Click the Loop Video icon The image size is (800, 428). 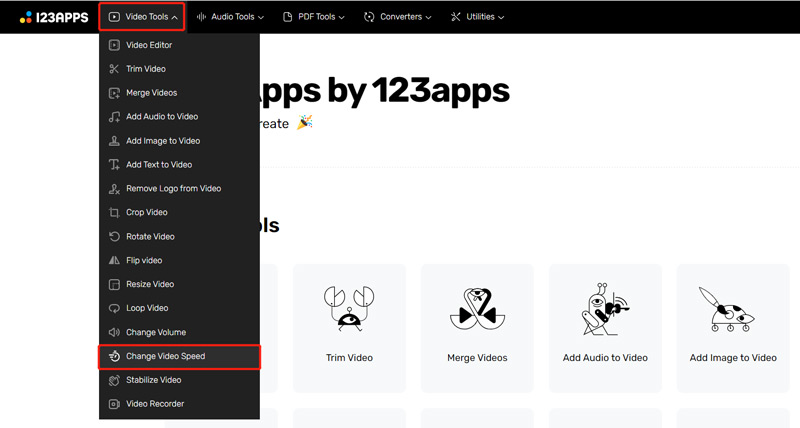click(x=114, y=308)
